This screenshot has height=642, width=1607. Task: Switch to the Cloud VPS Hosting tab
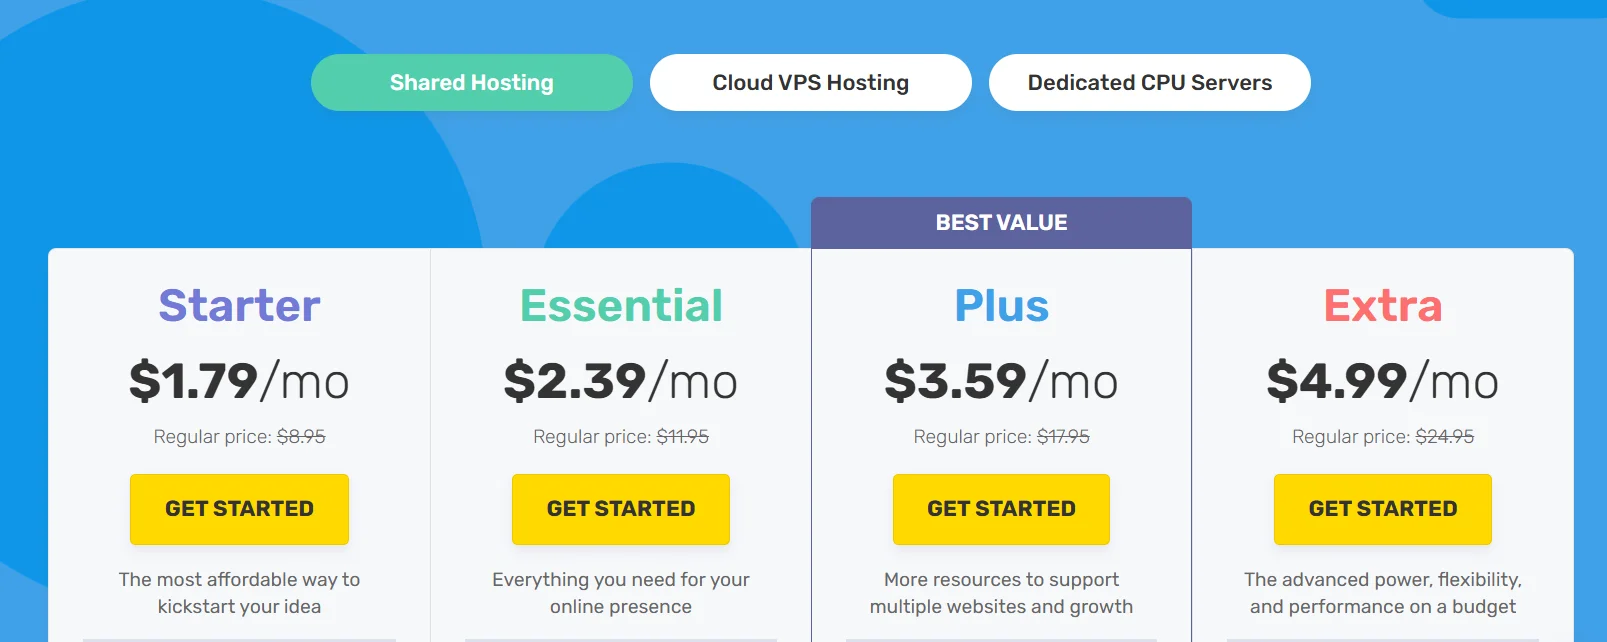tap(810, 83)
